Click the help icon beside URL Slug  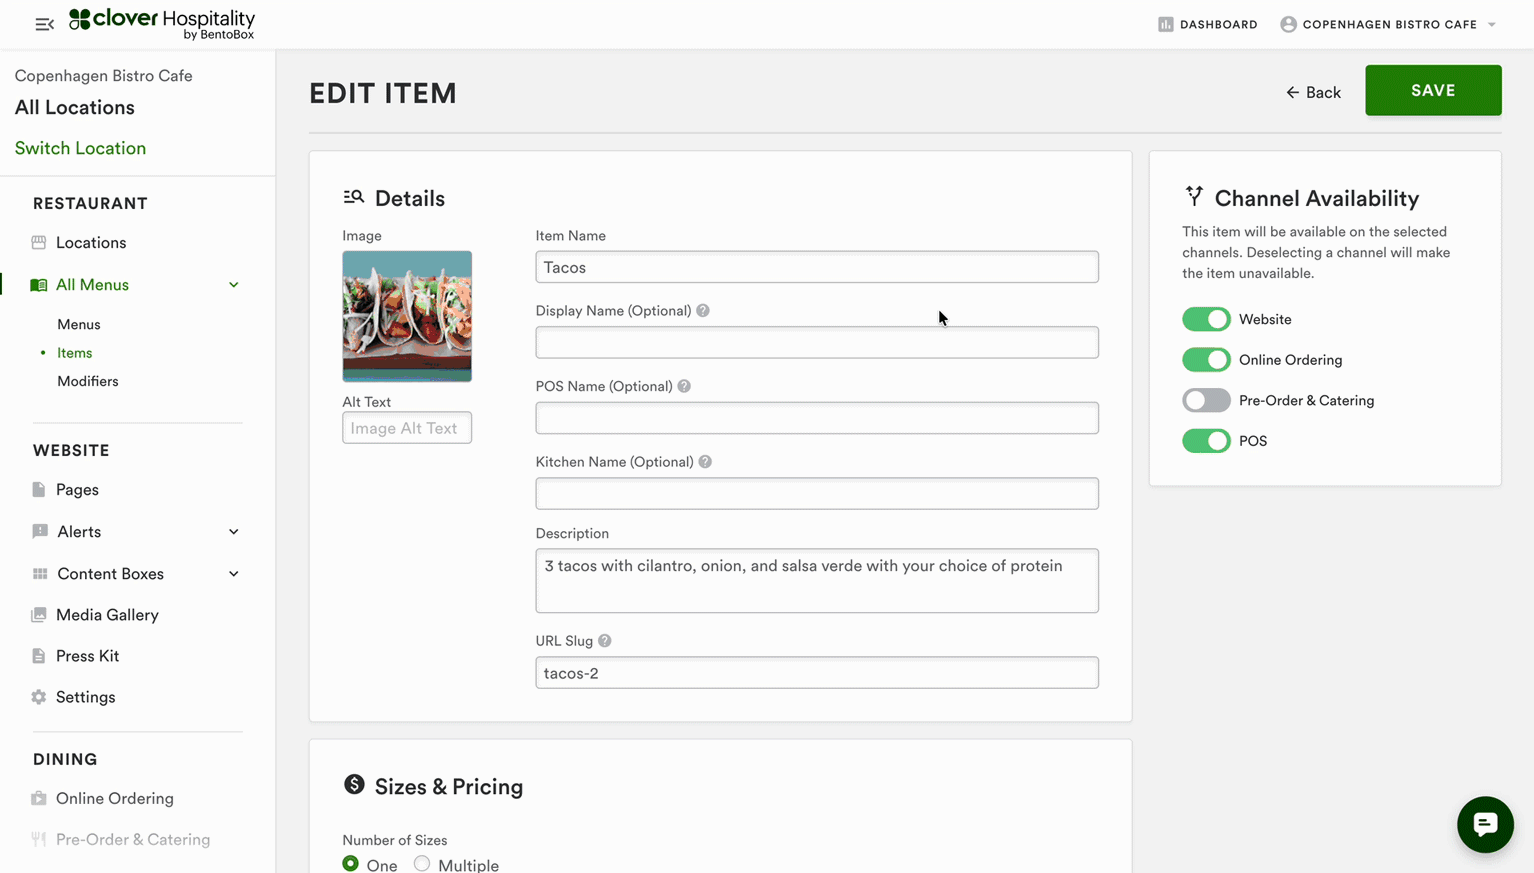[605, 641]
